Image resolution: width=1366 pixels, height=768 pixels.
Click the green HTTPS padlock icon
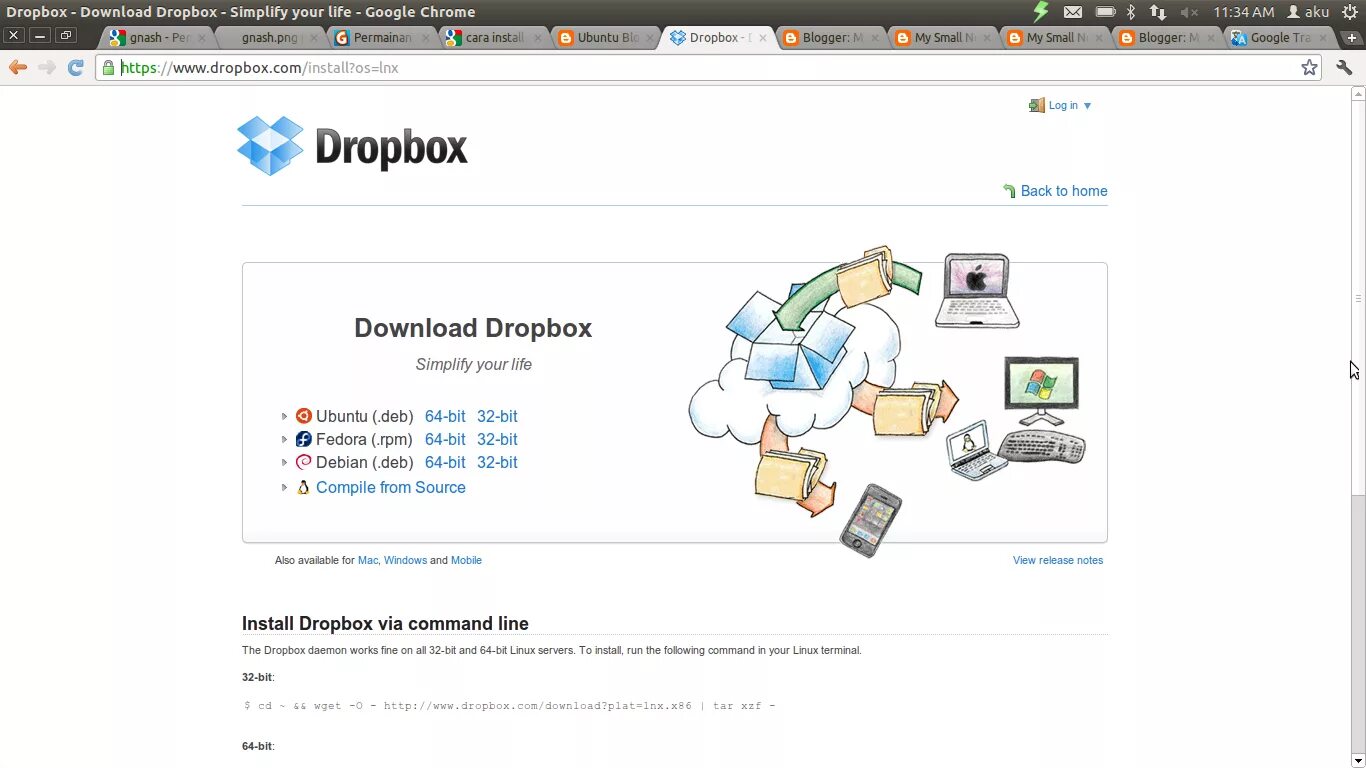pos(108,67)
